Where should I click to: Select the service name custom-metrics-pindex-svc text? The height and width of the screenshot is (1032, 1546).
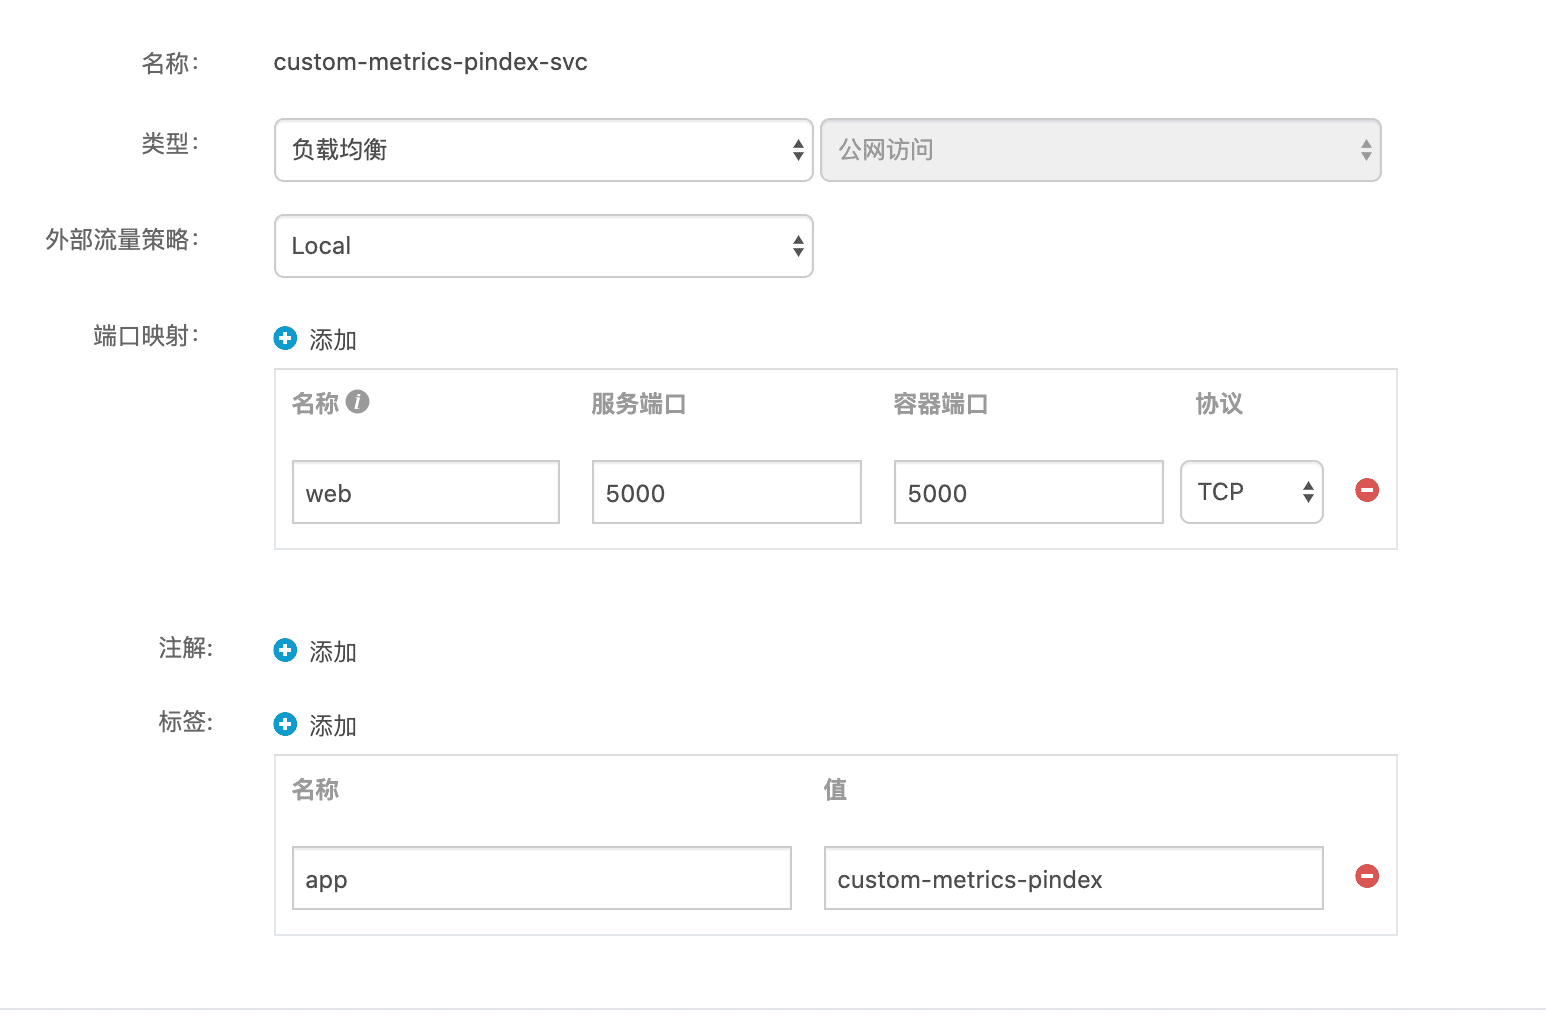431,62
